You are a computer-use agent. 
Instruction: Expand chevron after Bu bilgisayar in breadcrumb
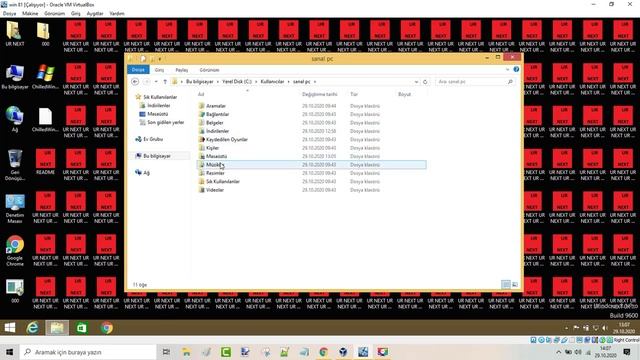(218, 82)
